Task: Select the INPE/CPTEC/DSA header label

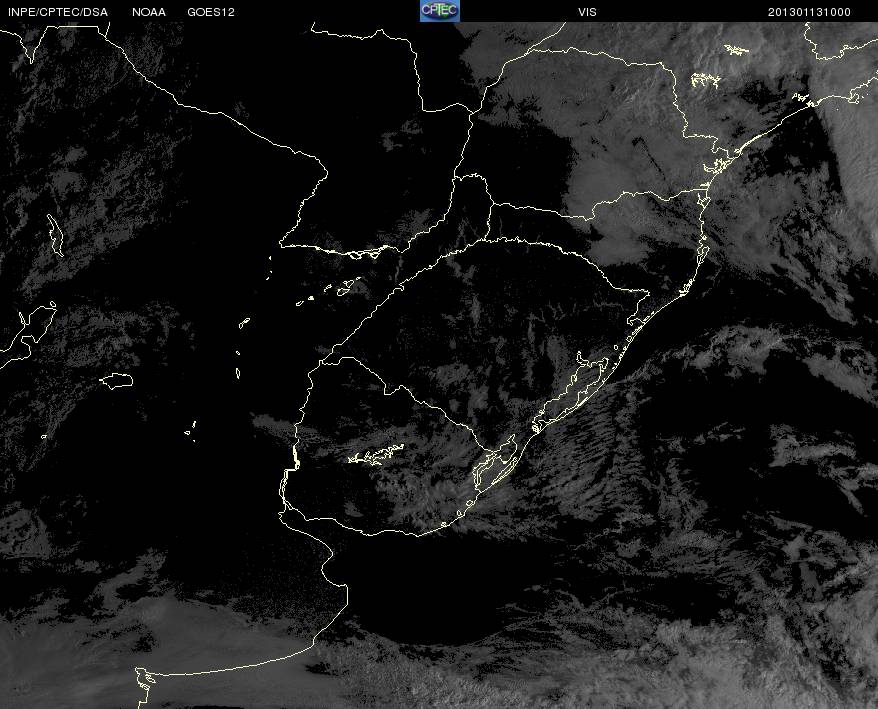Action: [58, 12]
